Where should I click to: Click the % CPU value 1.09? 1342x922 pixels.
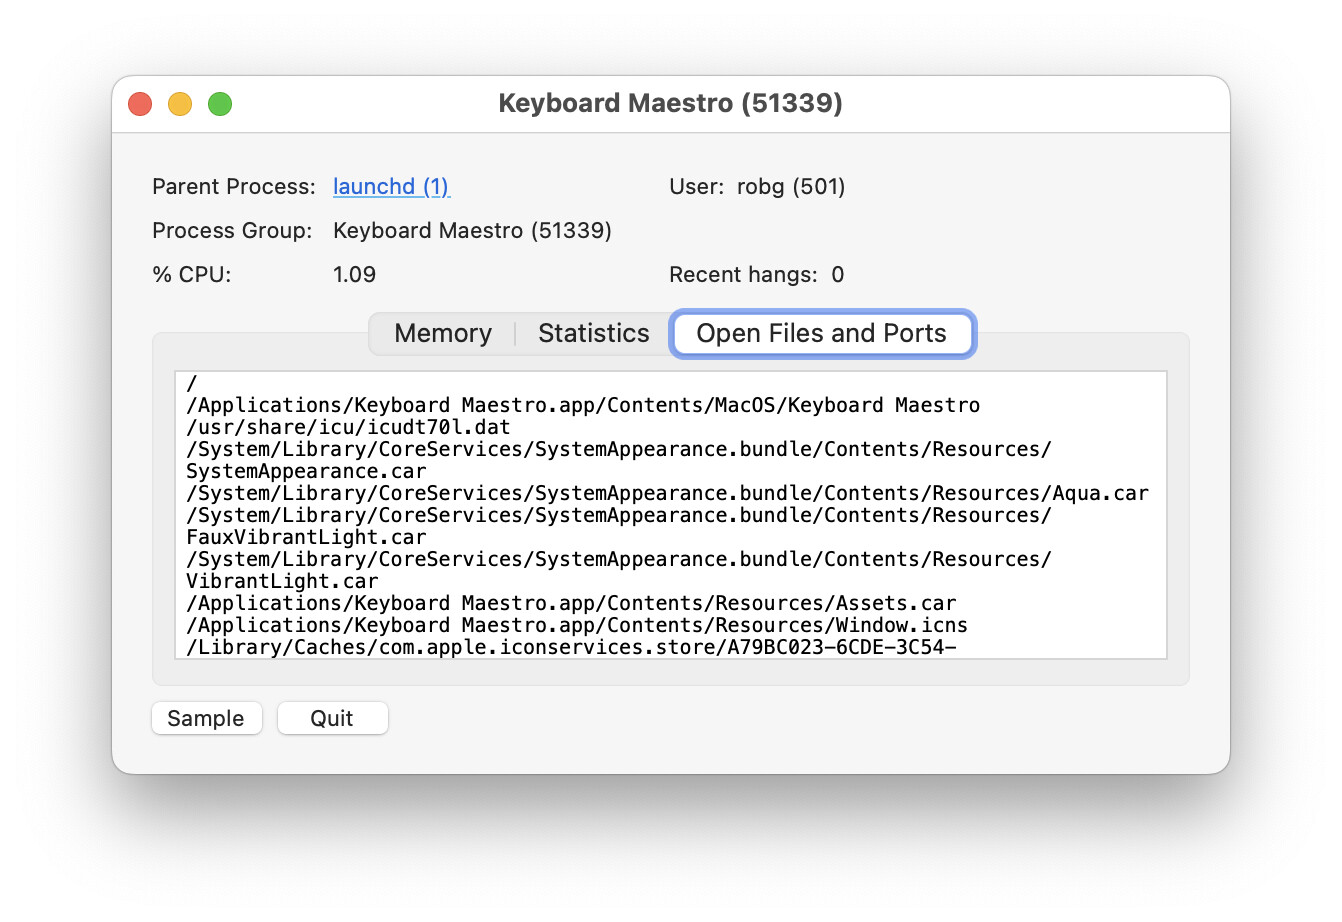click(x=354, y=275)
